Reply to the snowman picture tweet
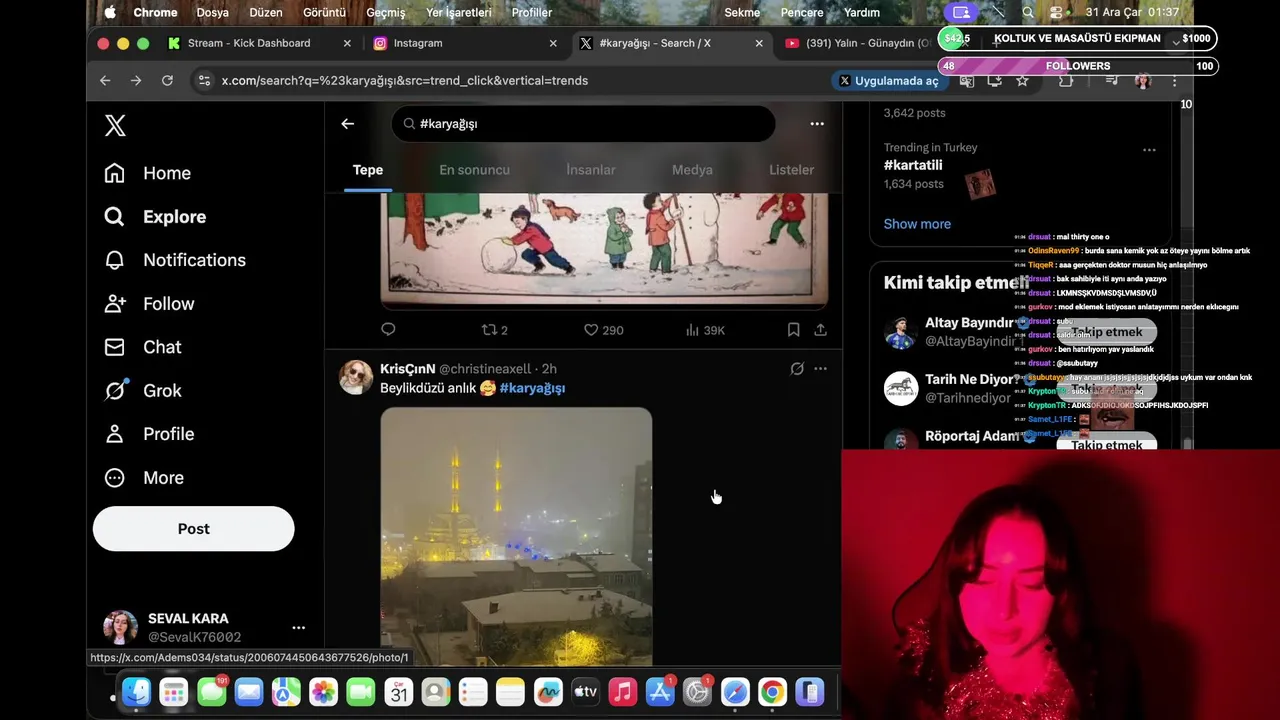The image size is (1280, 720). pos(388,329)
